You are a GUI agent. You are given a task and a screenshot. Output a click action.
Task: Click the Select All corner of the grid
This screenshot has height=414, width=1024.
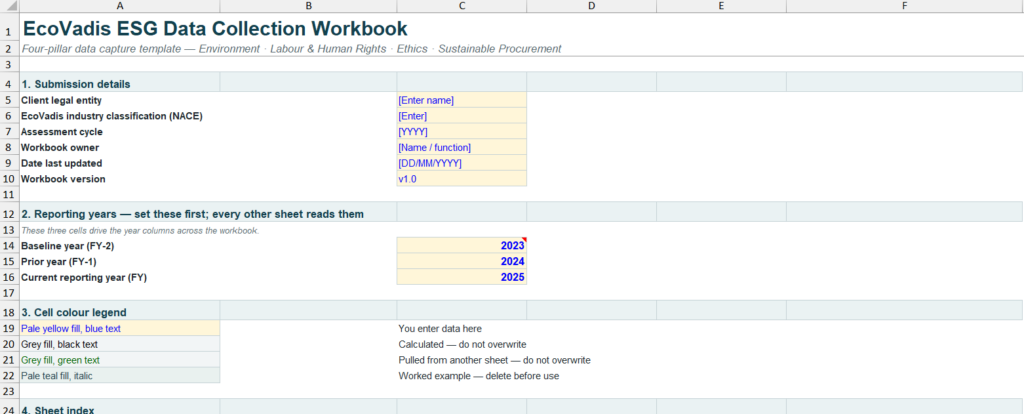pos(10,6)
